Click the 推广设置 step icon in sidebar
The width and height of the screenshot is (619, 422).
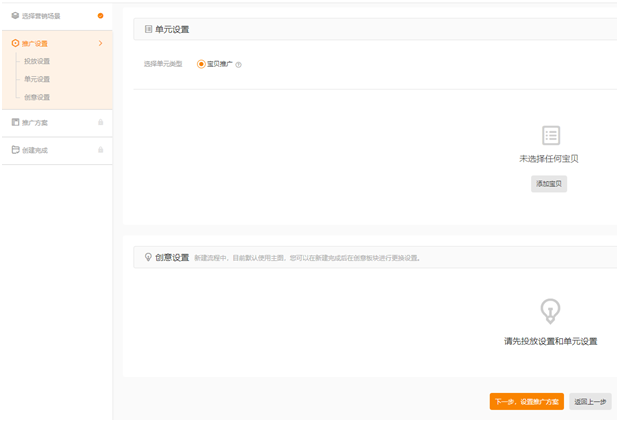[x=15, y=43]
